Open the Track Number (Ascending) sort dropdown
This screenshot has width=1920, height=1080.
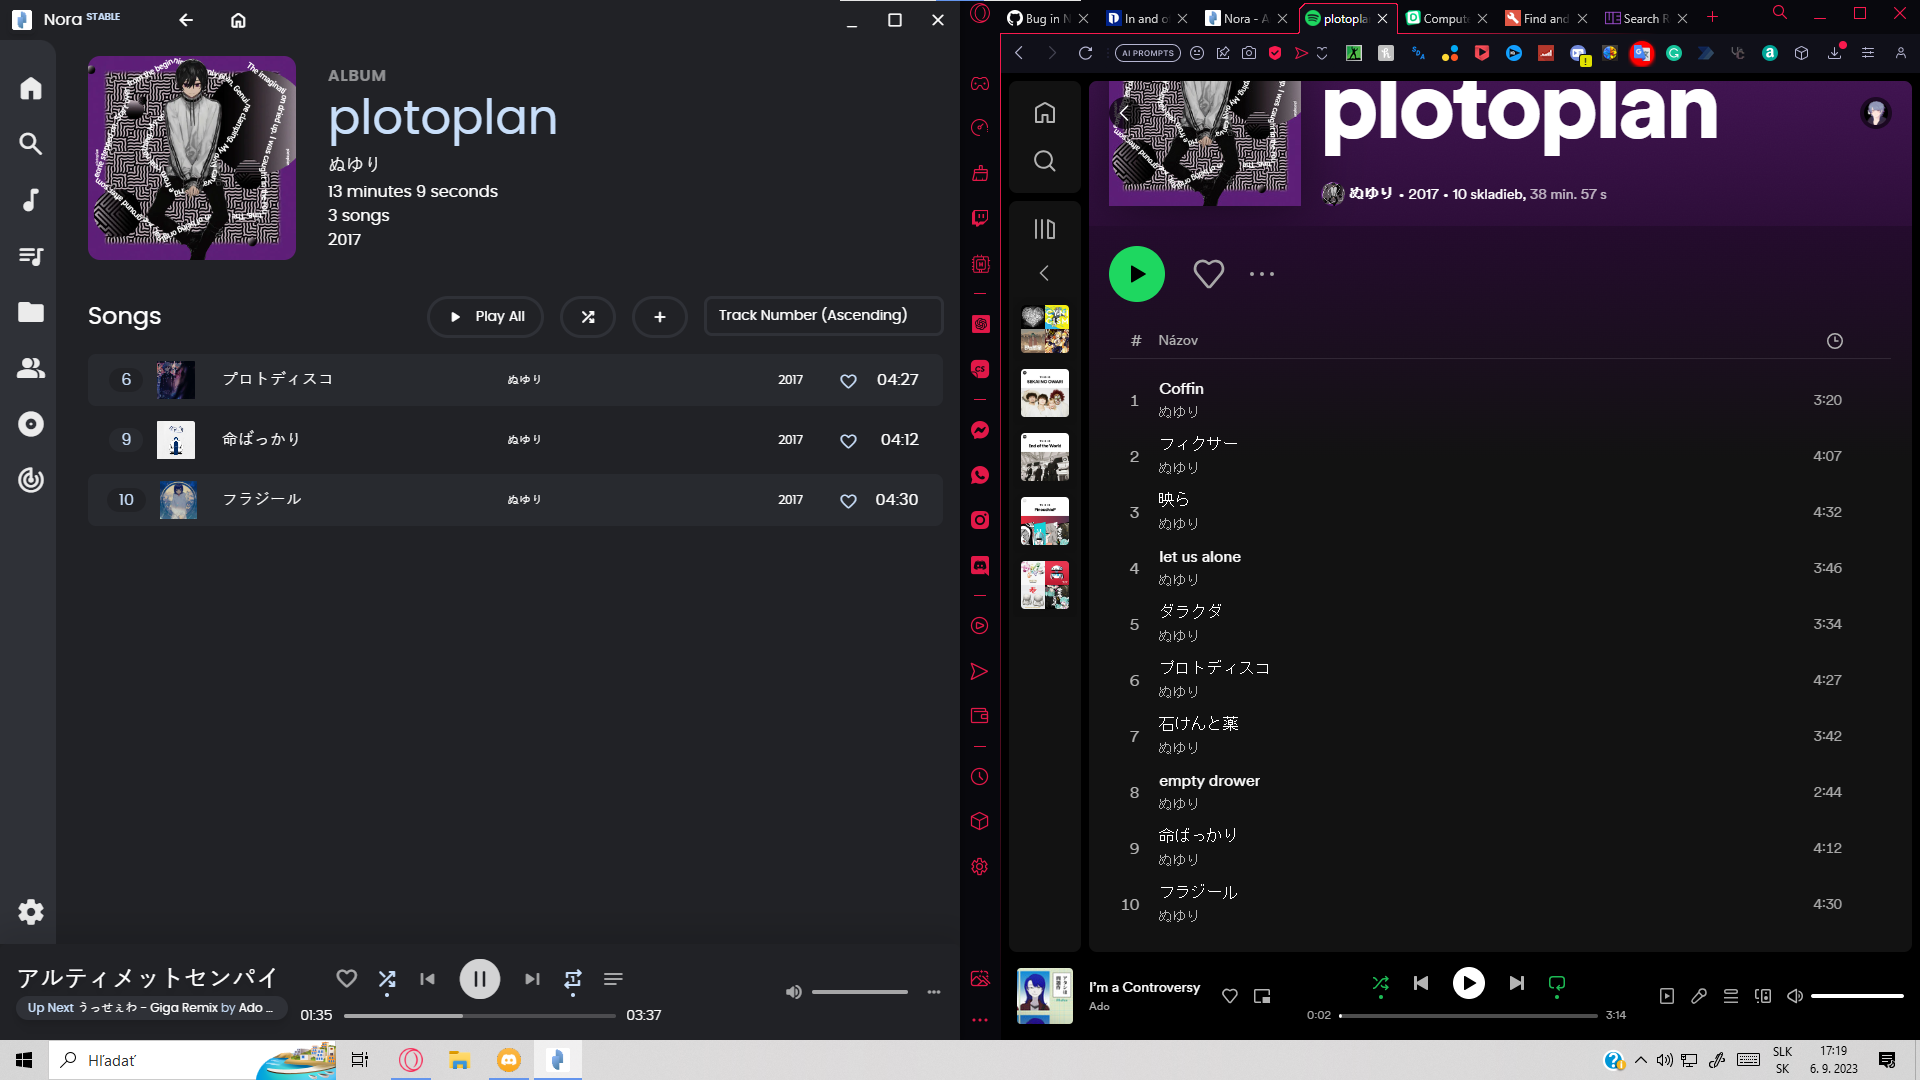822,315
